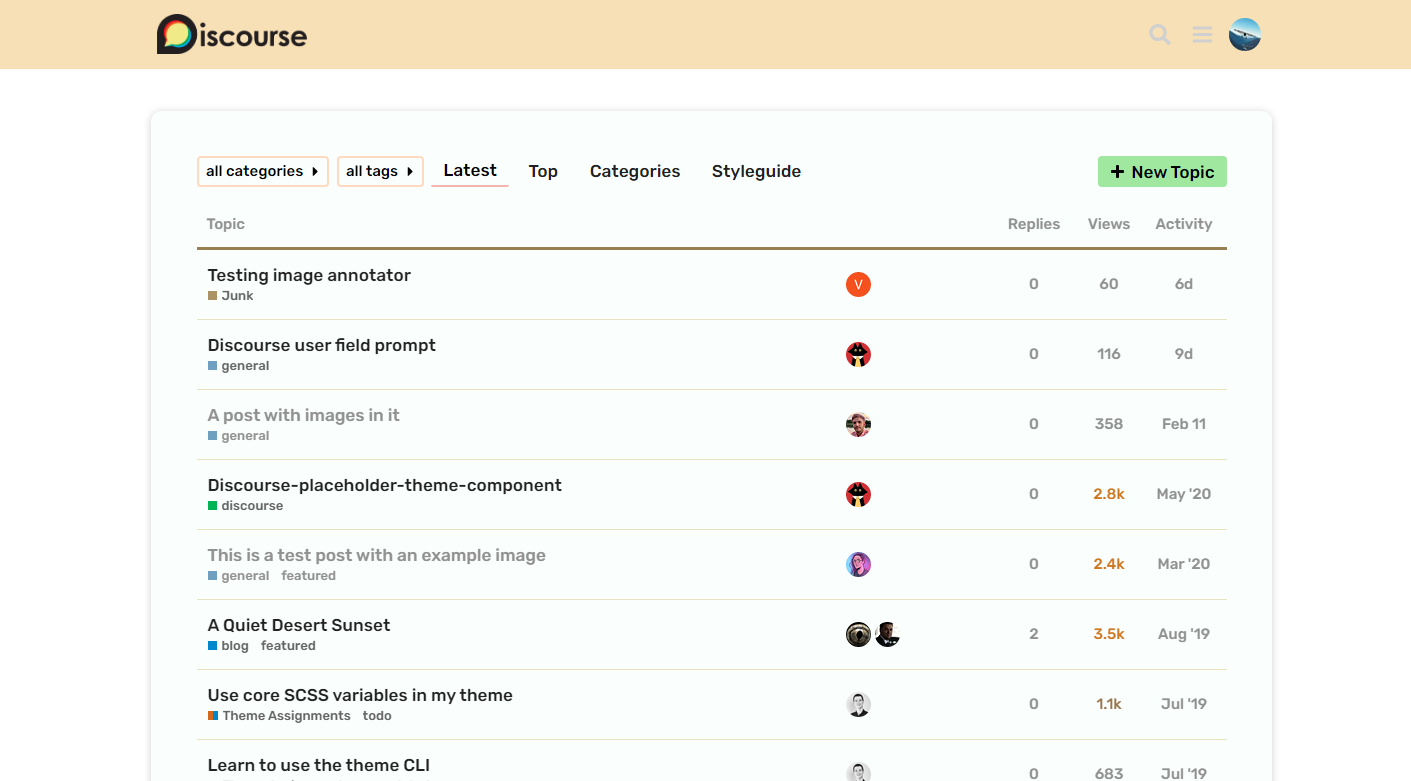Image resolution: width=1411 pixels, height=781 pixels.
Task: Click the Discourse logo
Action: pyautogui.click(x=232, y=34)
